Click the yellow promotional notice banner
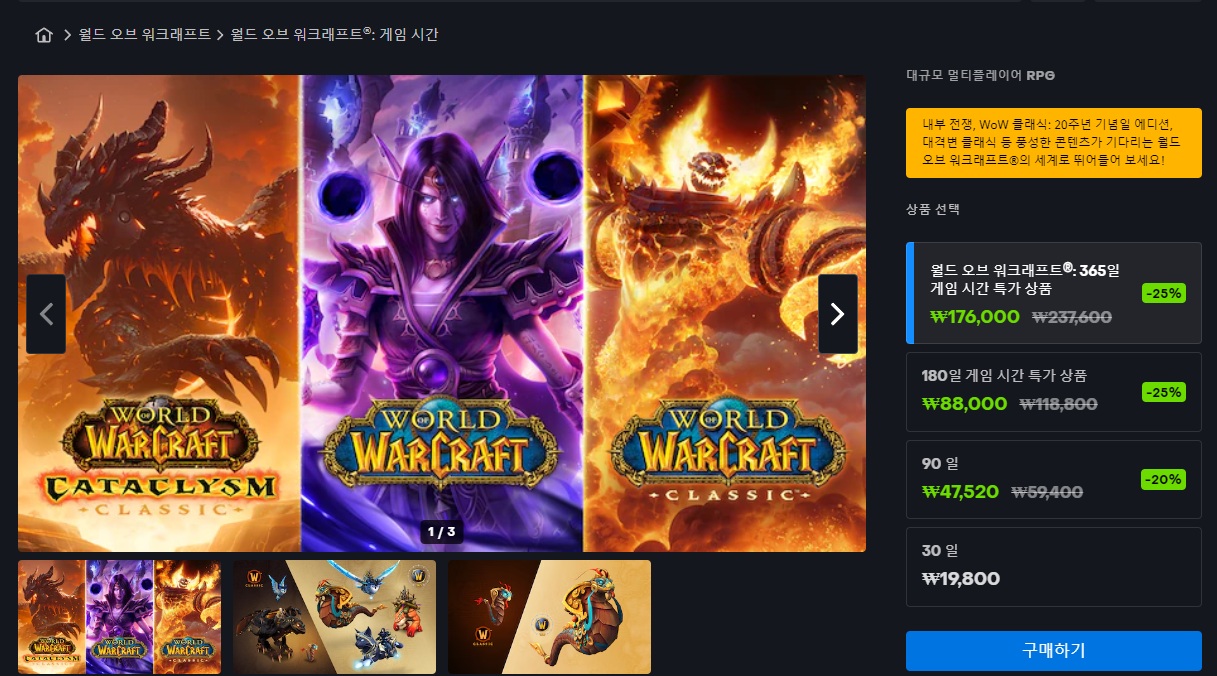 pos(1054,143)
